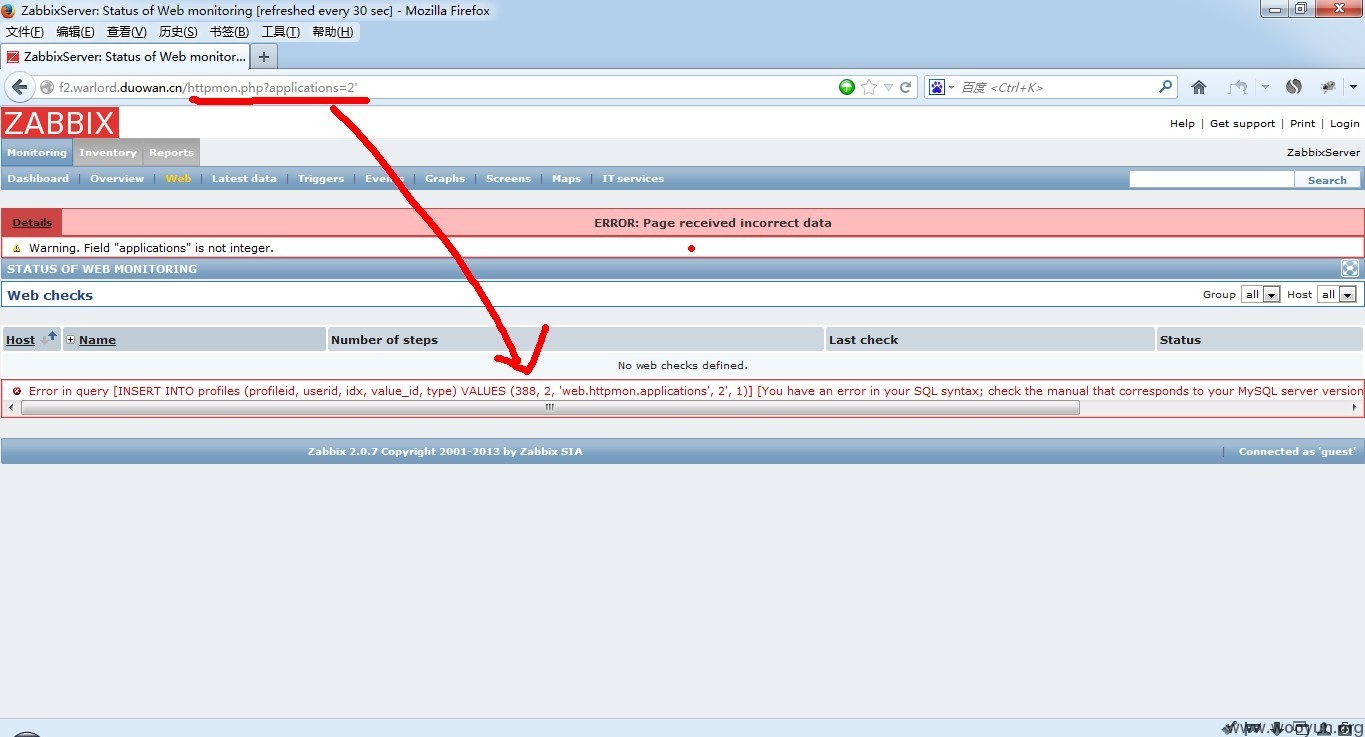Switch to Inventory tab
This screenshot has height=737, width=1365.
coord(108,152)
